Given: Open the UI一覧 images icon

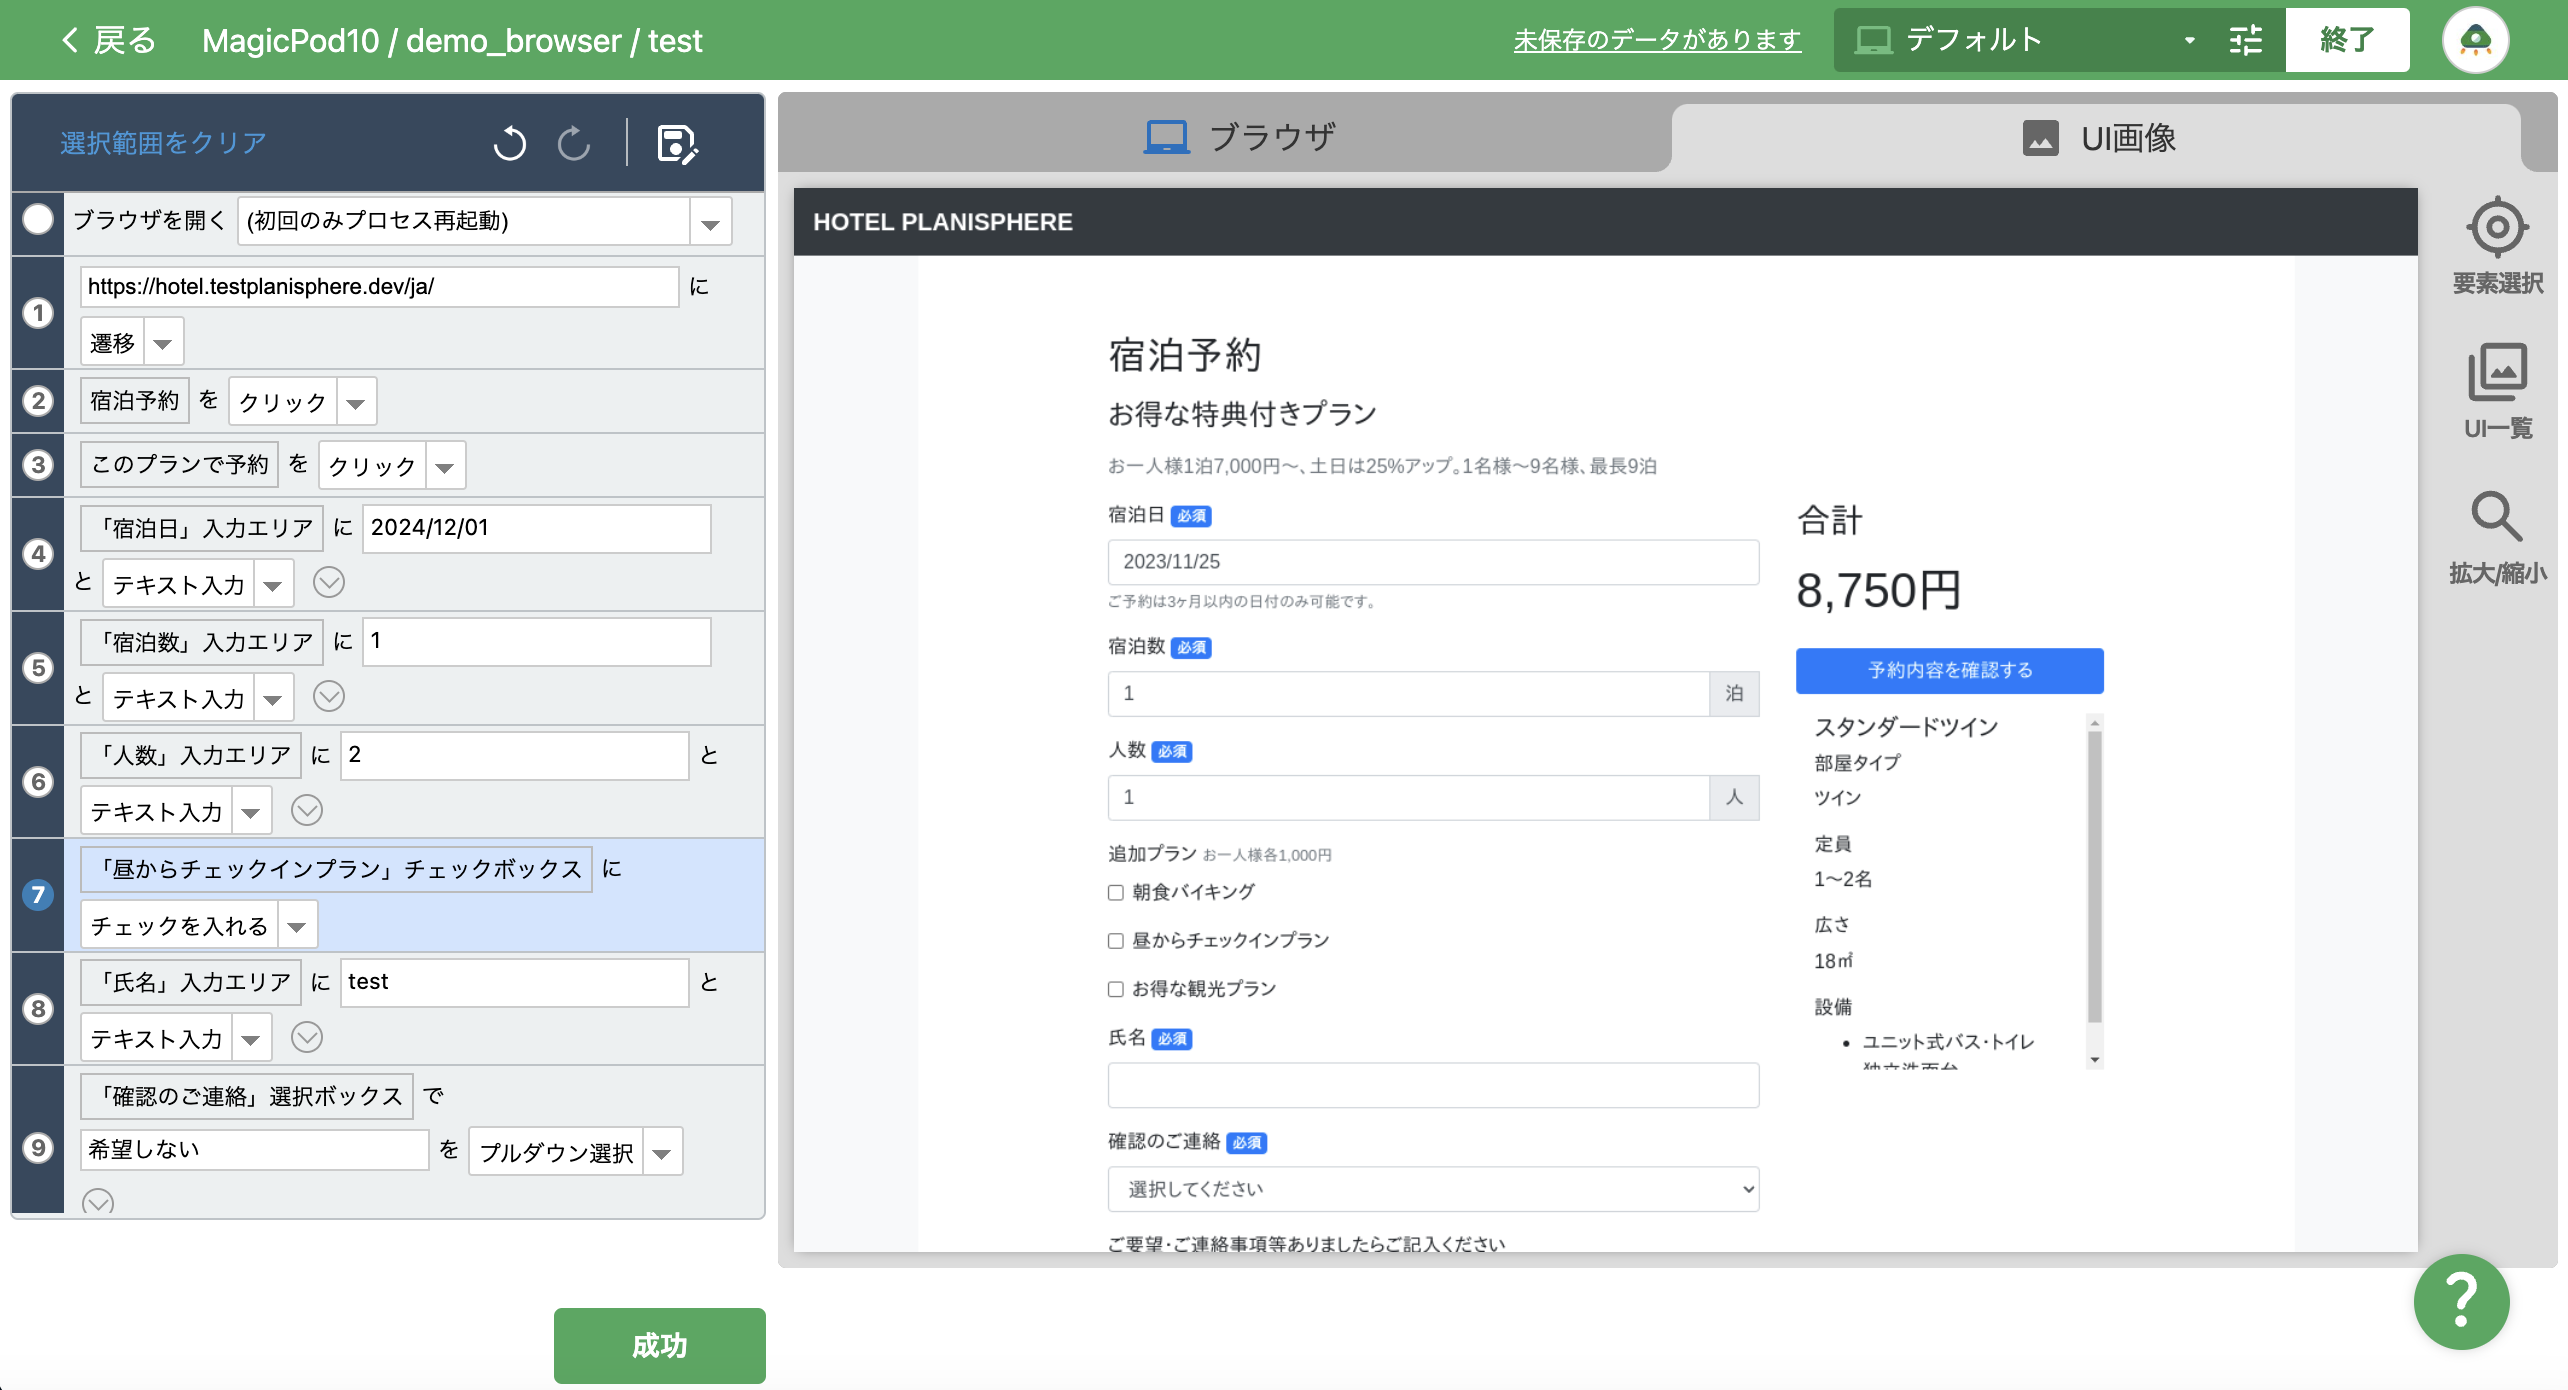Looking at the screenshot, I should (2497, 372).
